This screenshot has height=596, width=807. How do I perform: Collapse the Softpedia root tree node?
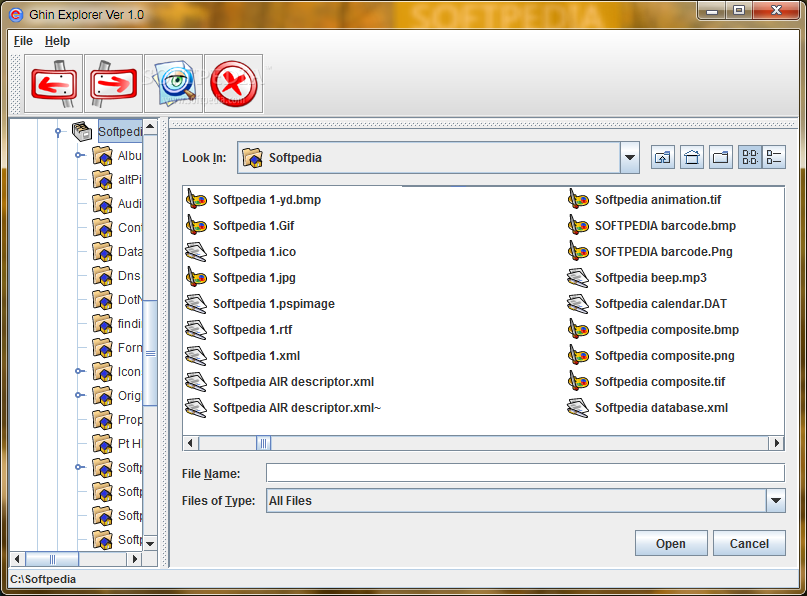58,132
